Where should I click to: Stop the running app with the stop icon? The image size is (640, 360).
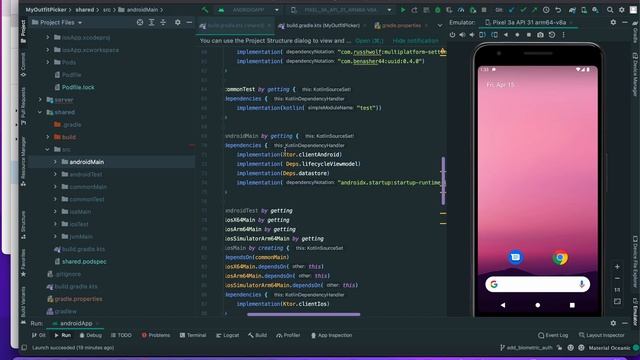click(x=484, y=10)
